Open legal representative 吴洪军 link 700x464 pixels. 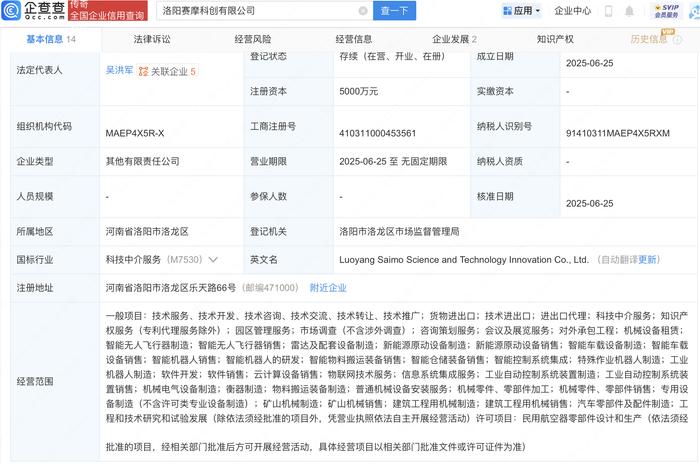tap(119, 71)
